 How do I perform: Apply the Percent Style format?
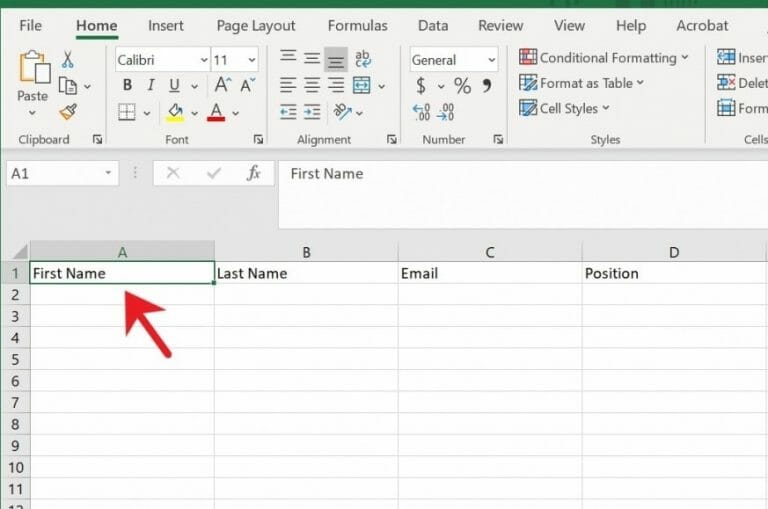click(462, 86)
